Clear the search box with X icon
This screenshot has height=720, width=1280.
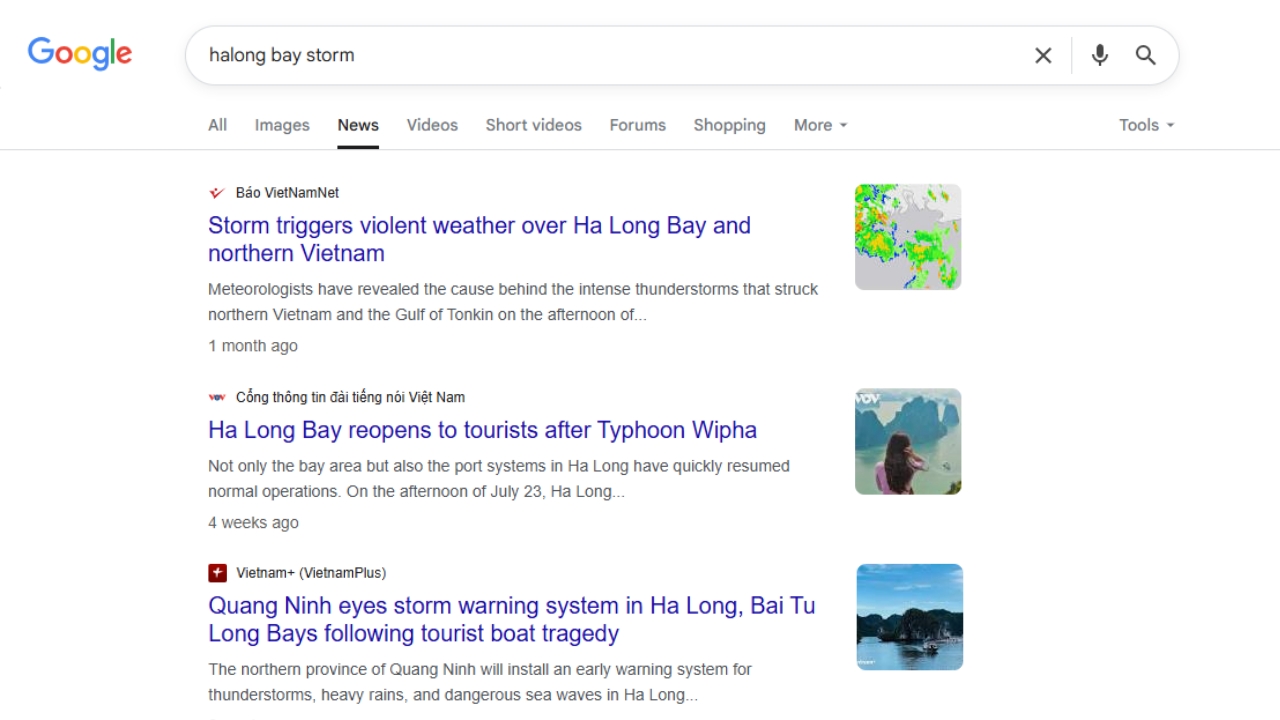coord(1043,55)
